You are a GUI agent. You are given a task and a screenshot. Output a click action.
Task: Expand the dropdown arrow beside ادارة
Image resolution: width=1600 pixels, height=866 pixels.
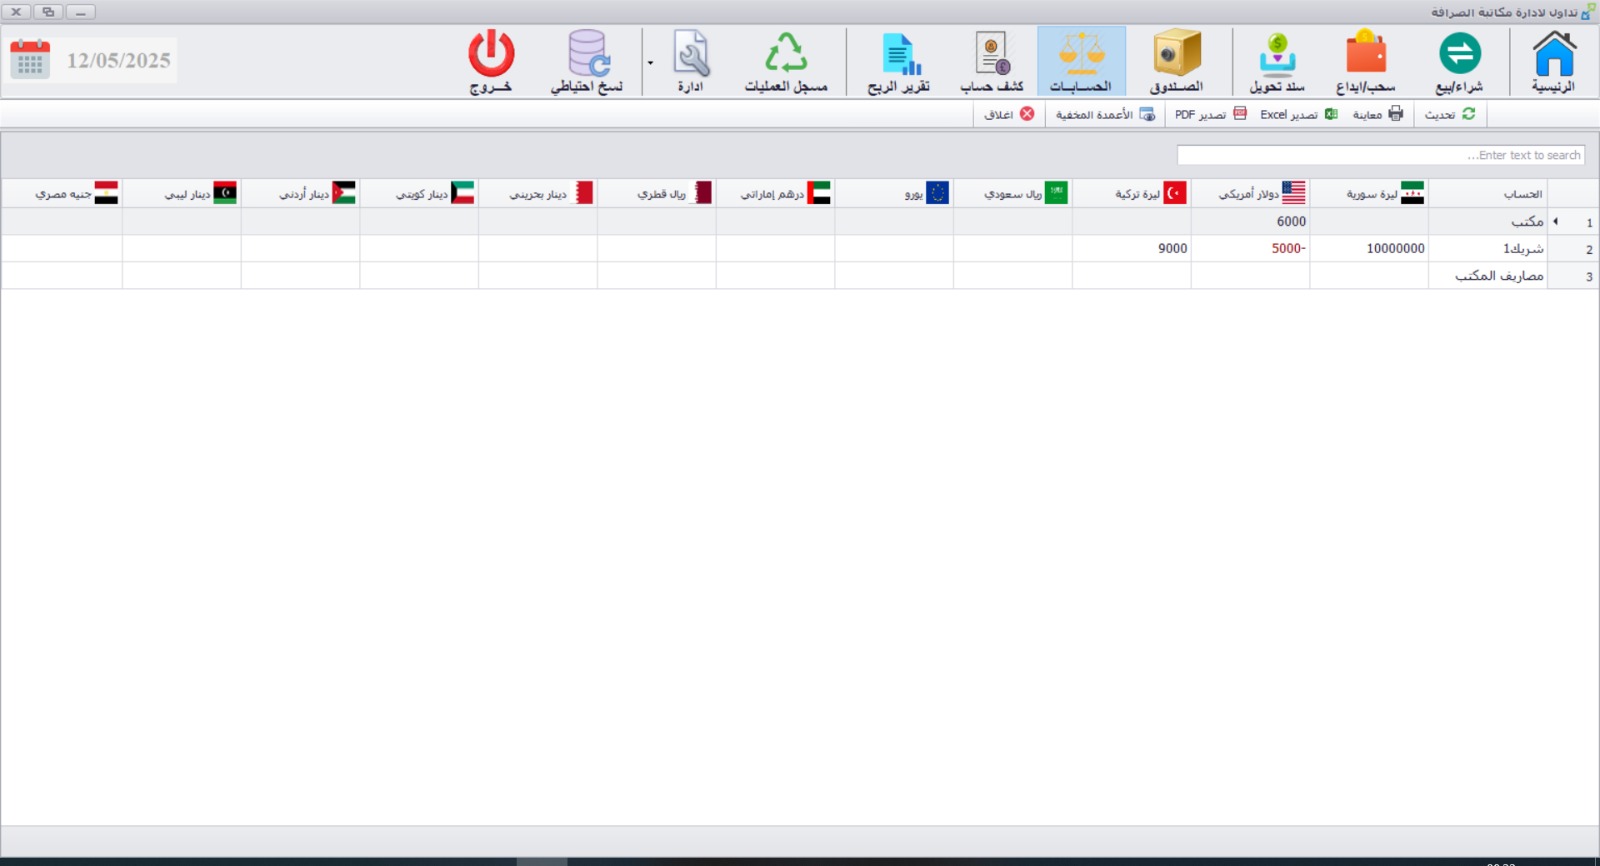(x=650, y=63)
